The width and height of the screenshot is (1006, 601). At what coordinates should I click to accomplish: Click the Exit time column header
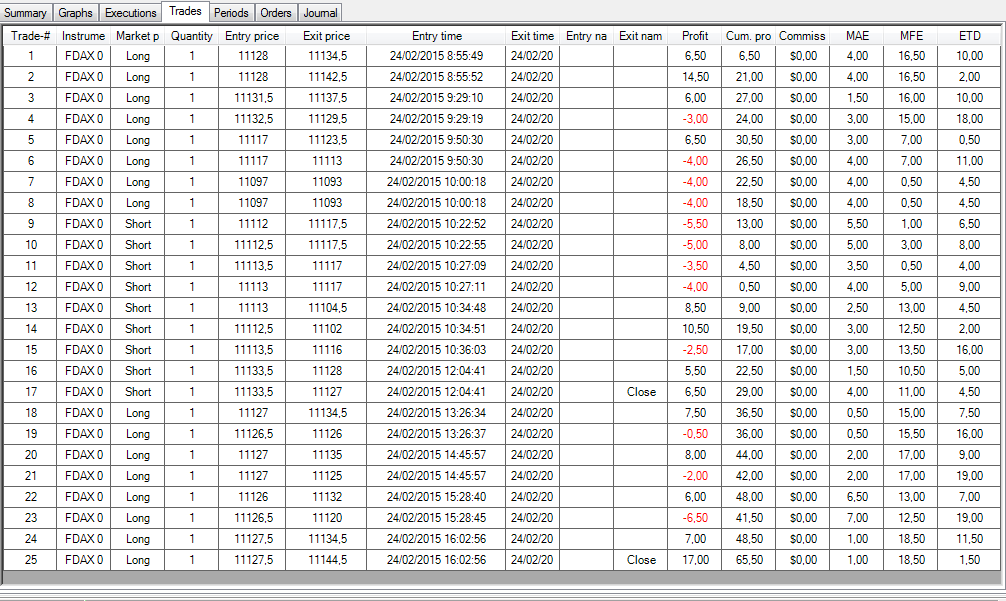click(x=532, y=36)
